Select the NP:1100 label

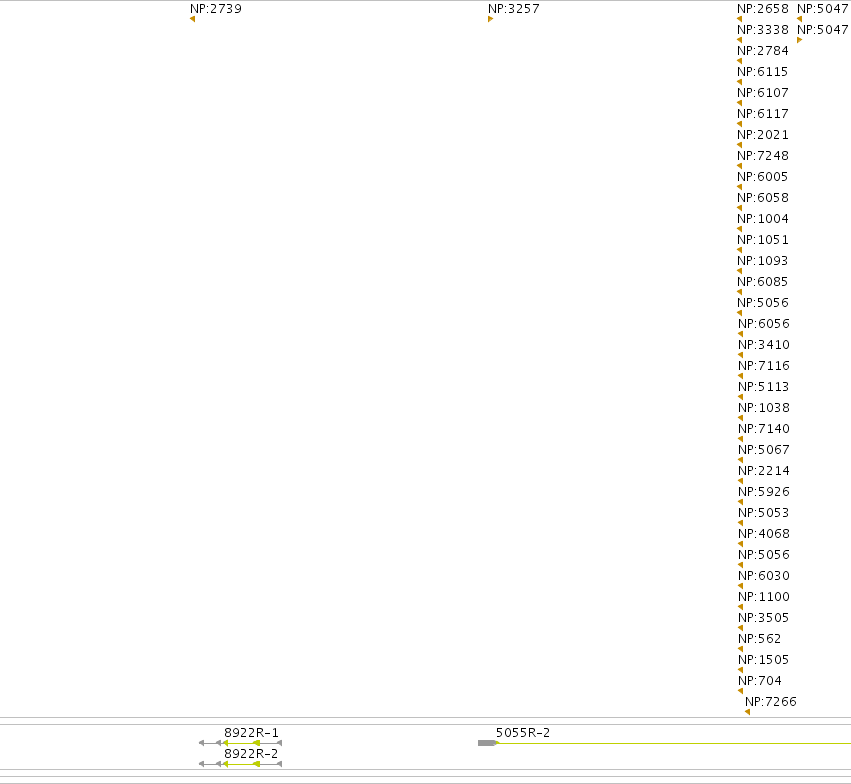pos(764,597)
